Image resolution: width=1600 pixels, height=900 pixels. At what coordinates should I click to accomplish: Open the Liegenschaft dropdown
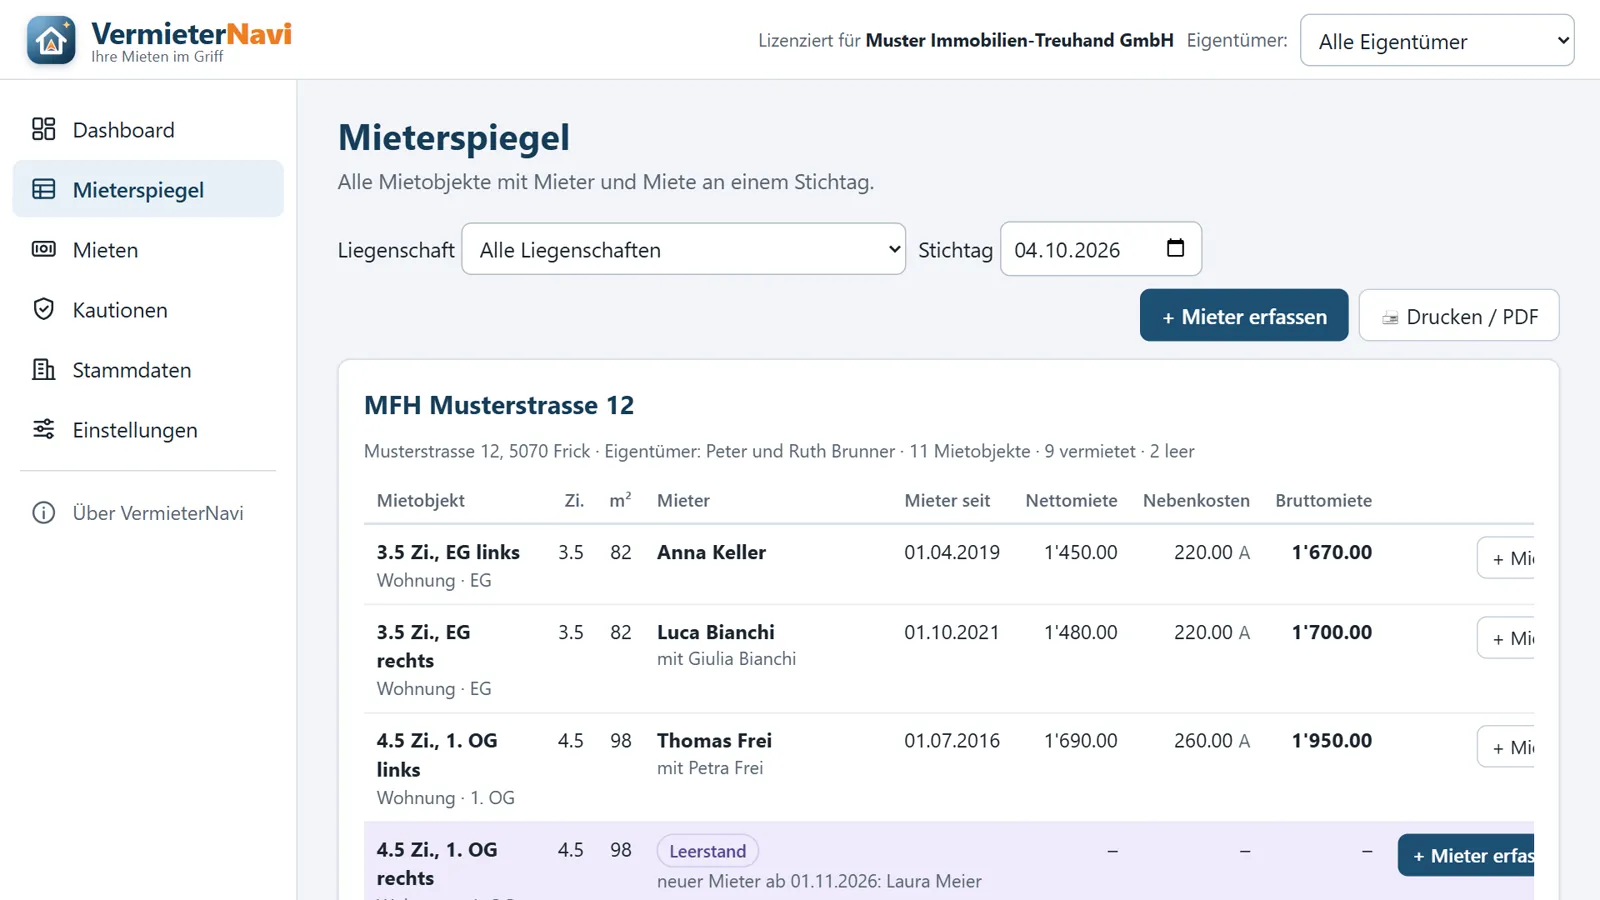tap(683, 249)
